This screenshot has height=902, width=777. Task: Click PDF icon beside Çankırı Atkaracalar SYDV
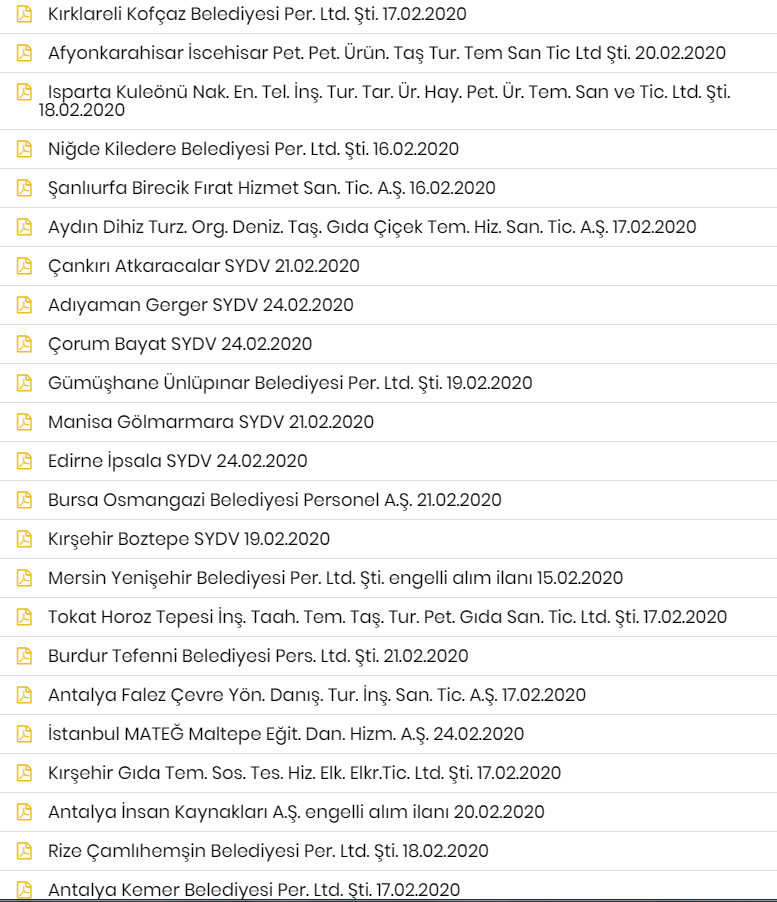click(24, 266)
